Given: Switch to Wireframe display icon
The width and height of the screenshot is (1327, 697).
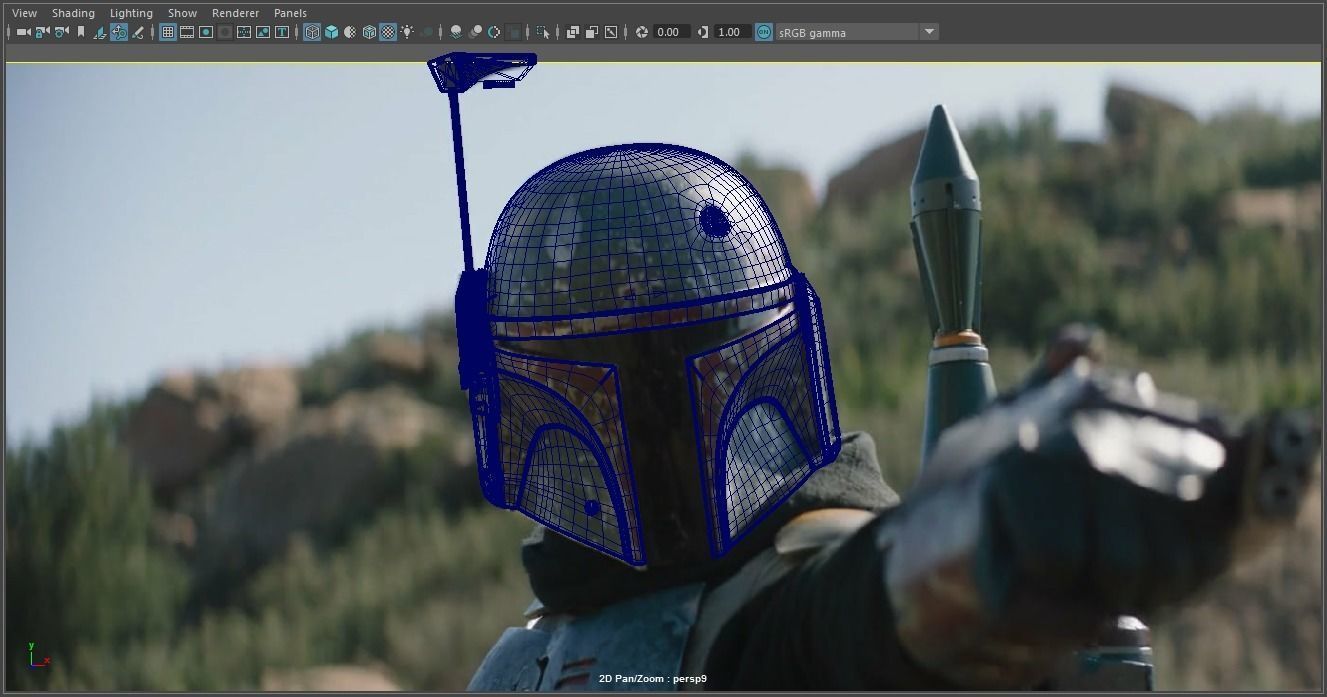Looking at the screenshot, I should click(x=312, y=32).
